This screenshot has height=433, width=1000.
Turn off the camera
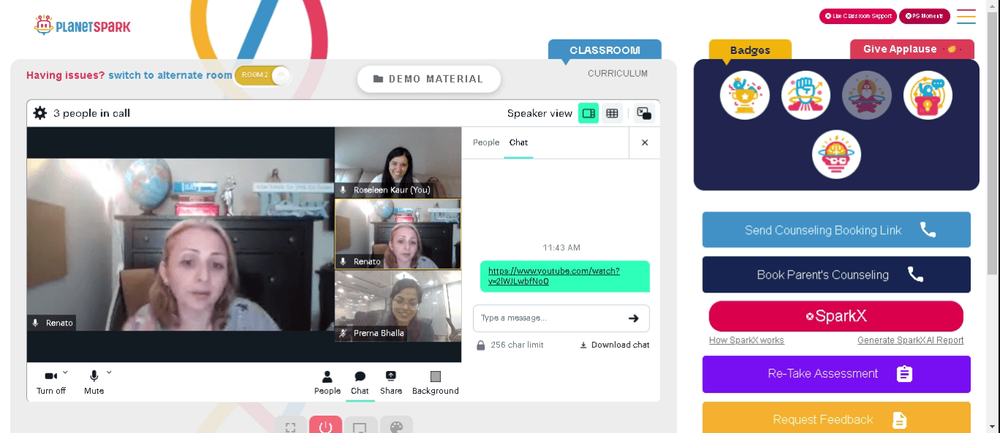pyautogui.click(x=51, y=383)
